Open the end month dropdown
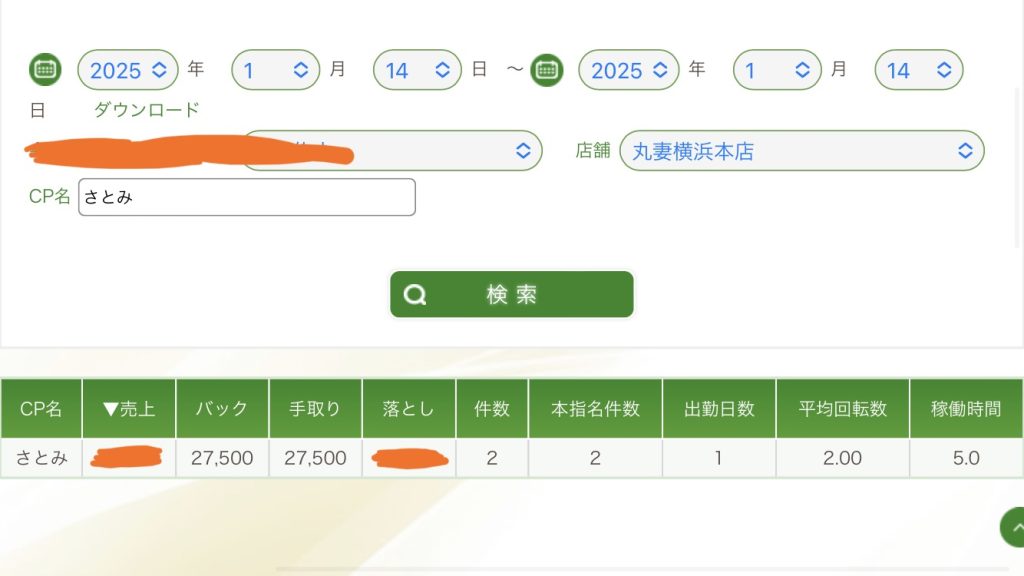This screenshot has height=576, width=1024. pyautogui.click(x=777, y=70)
